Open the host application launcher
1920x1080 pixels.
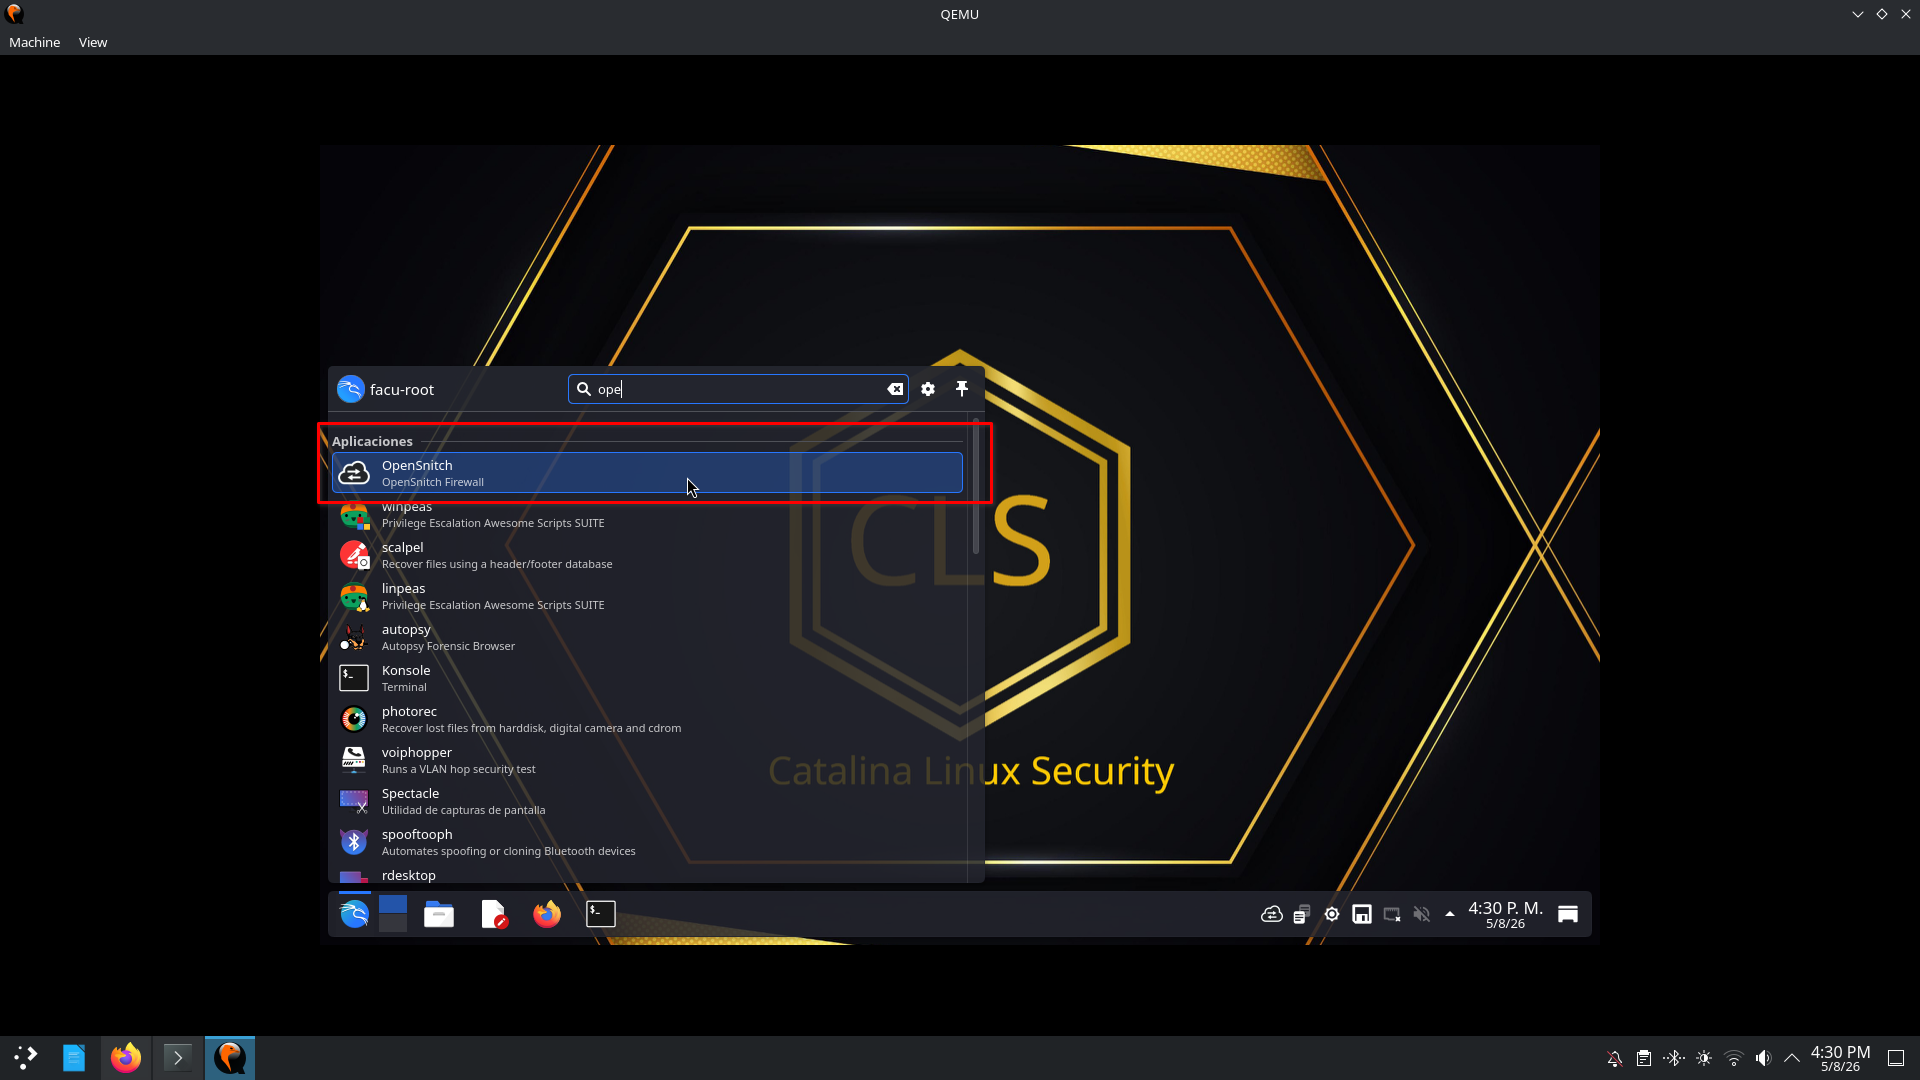(25, 1057)
